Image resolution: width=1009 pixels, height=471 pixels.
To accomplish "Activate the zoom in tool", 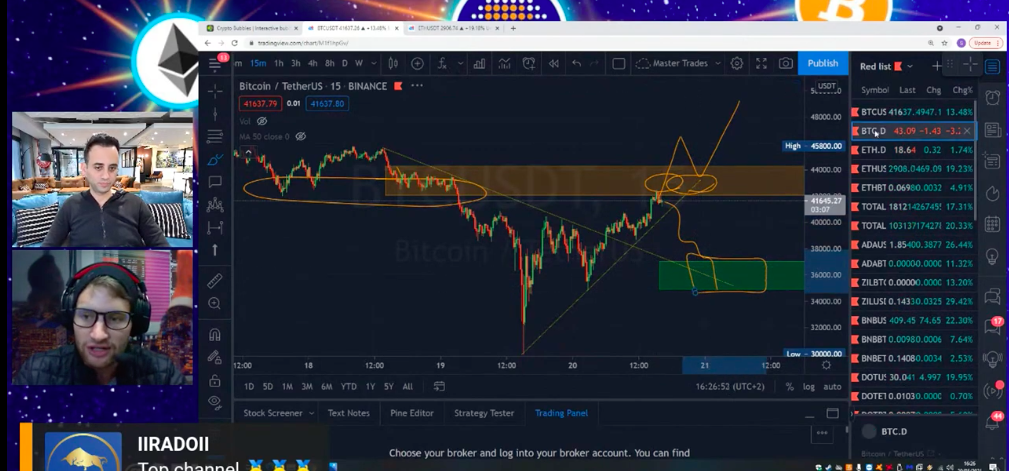I will [215, 303].
